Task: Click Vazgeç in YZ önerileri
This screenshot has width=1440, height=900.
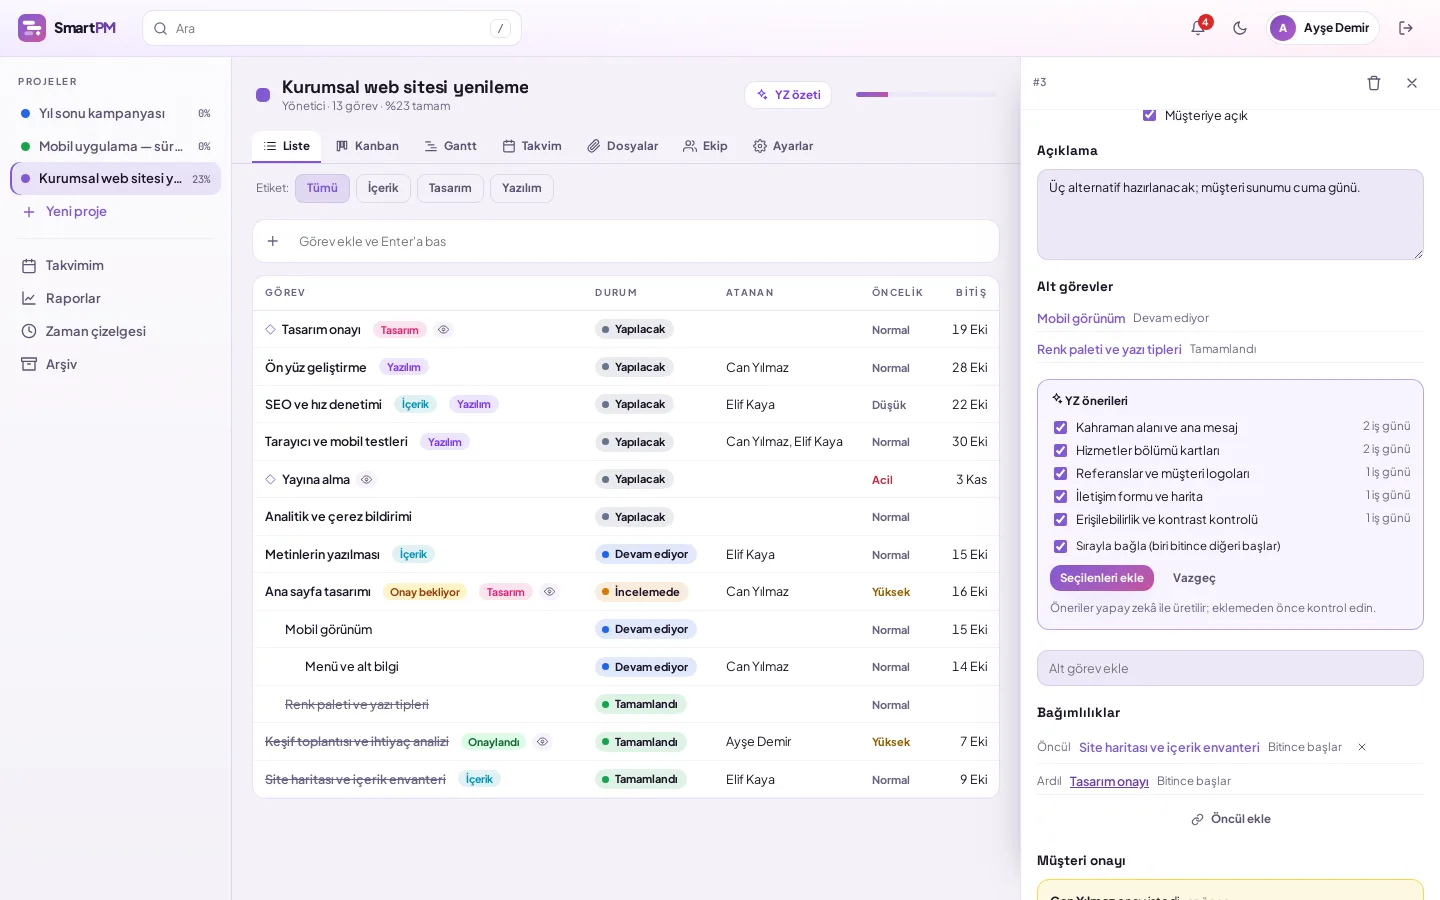Action: pos(1194,578)
